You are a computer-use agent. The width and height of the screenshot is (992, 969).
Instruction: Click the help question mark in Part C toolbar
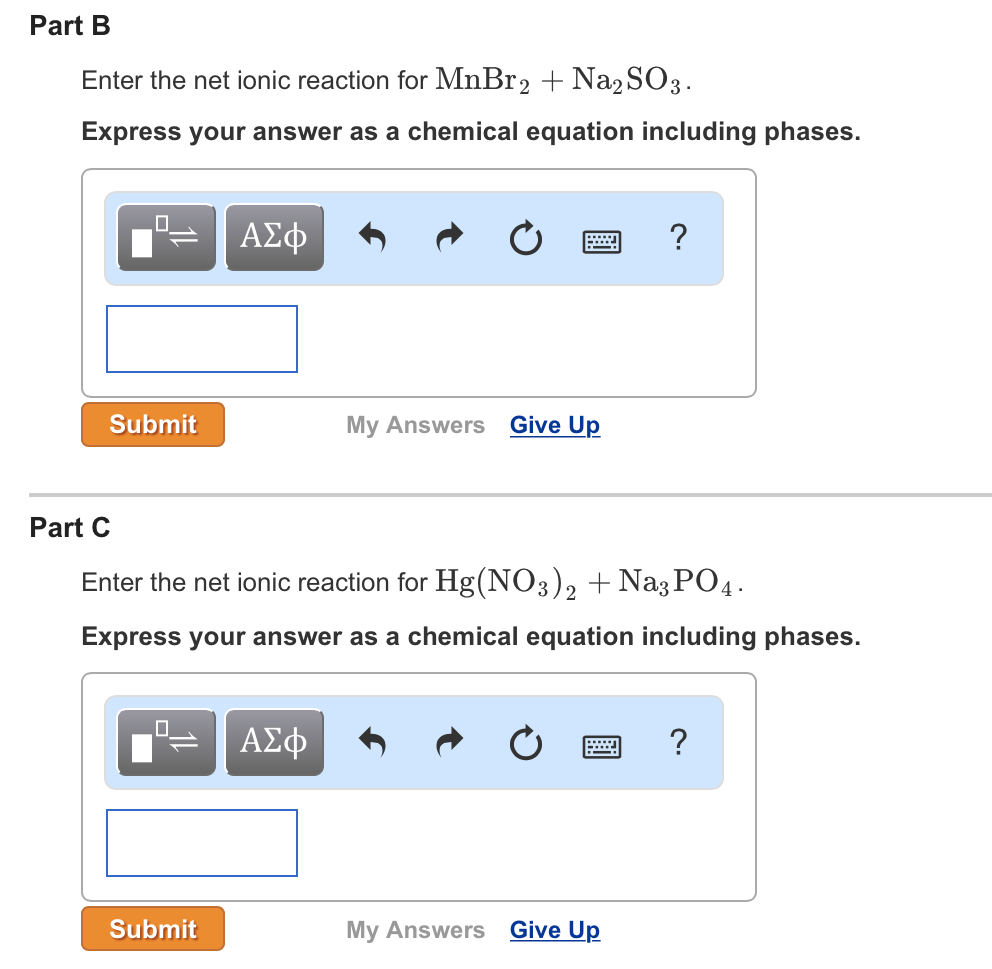click(678, 743)
